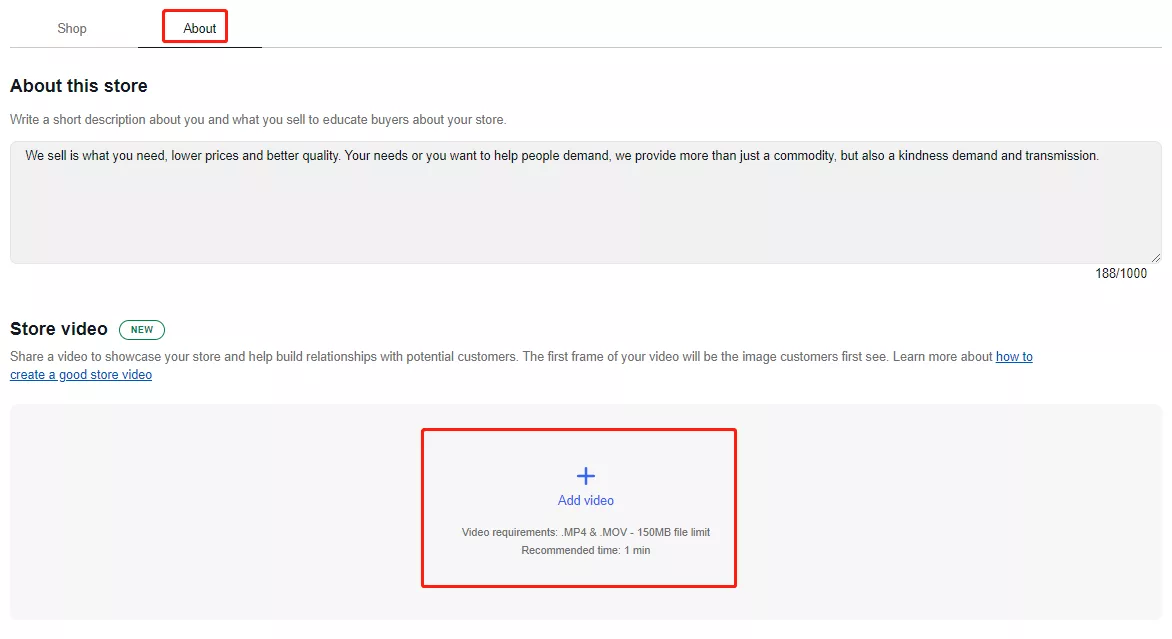Open the "how to" help link
The height and width of the screenshot is (639, 1172).
click(1014, 357)
